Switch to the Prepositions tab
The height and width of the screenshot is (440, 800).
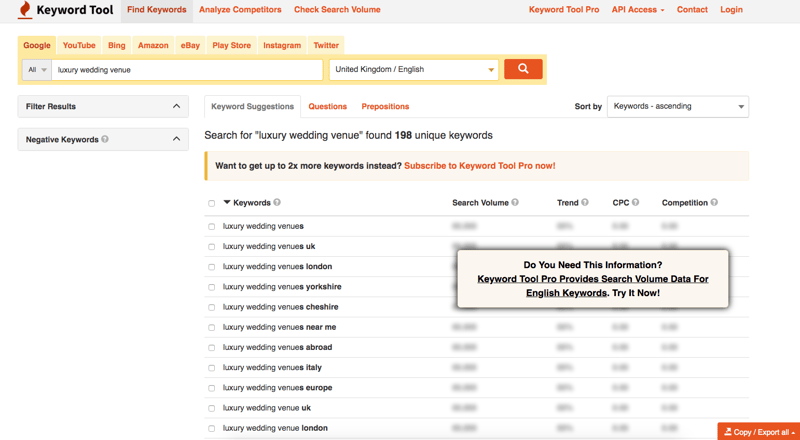click(x=385, y=107)
